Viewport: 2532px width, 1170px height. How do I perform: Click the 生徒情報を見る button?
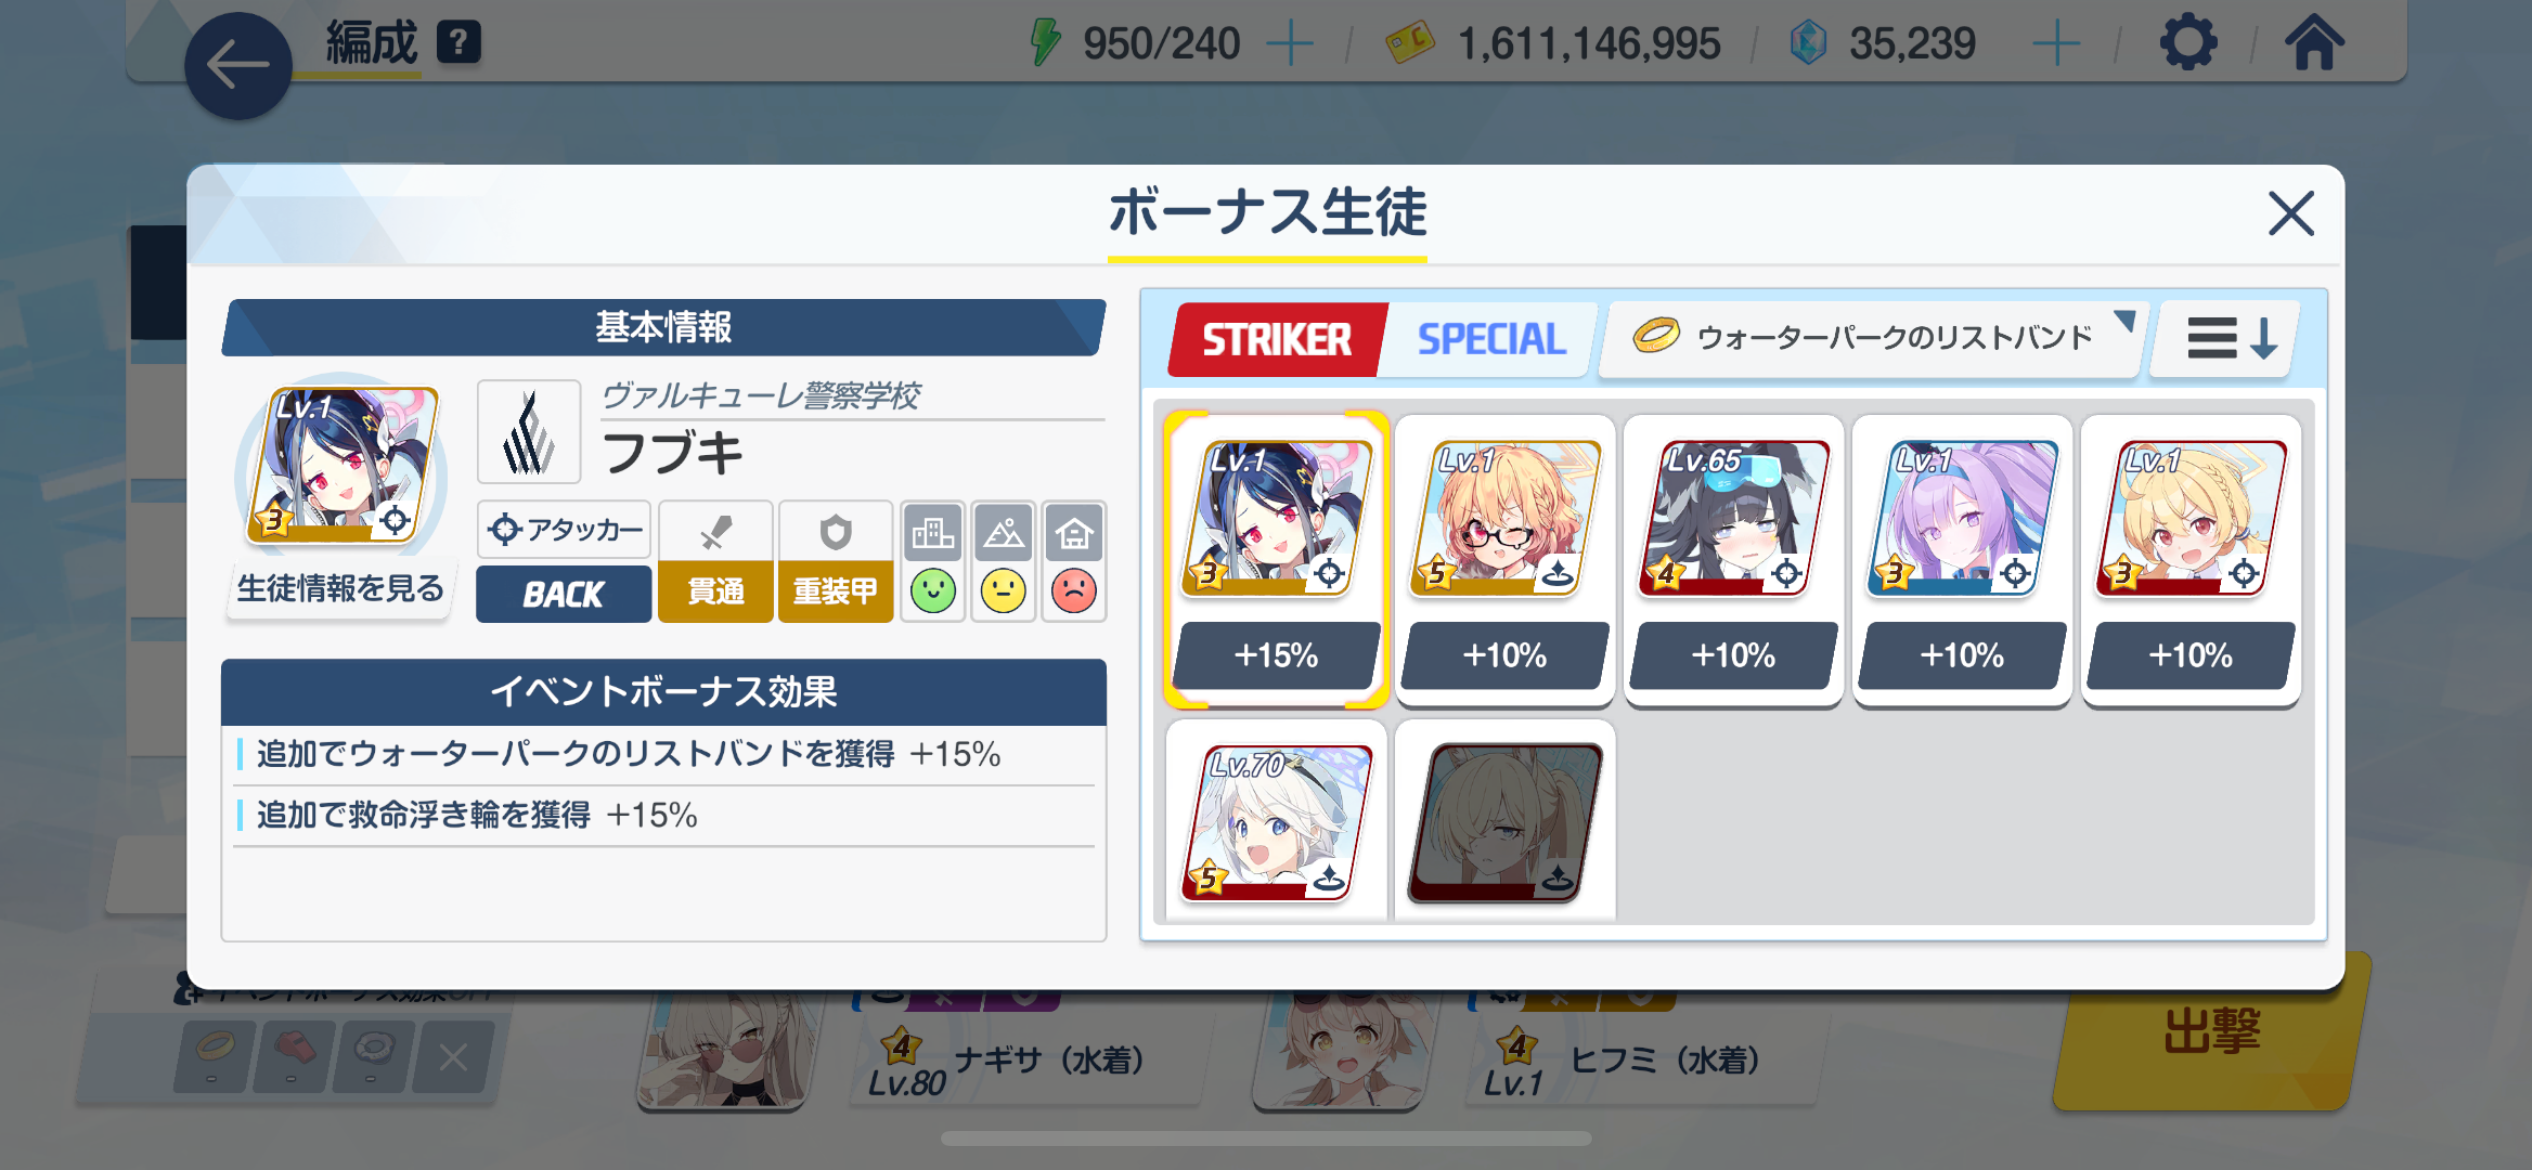(x=340, y=589)
